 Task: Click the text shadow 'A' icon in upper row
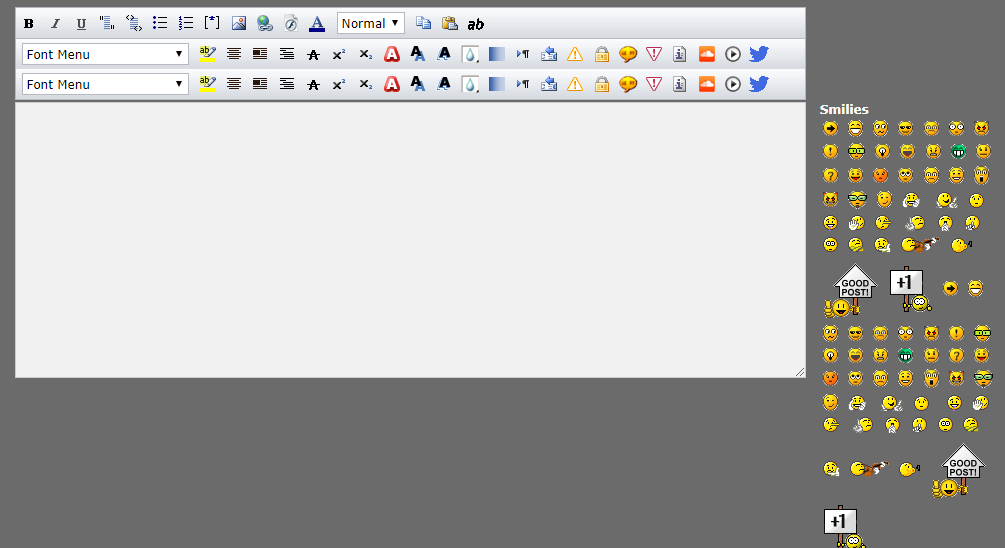(417, 54)
